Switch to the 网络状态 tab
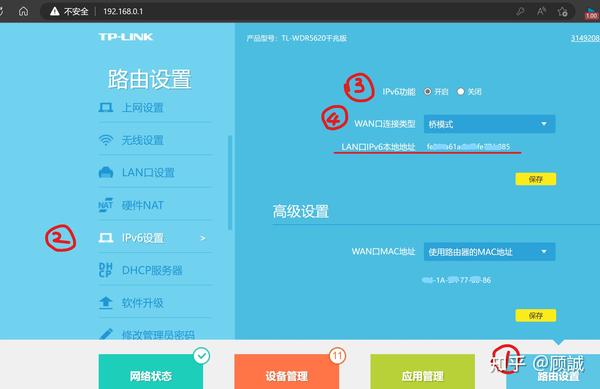 click(151, 371)
